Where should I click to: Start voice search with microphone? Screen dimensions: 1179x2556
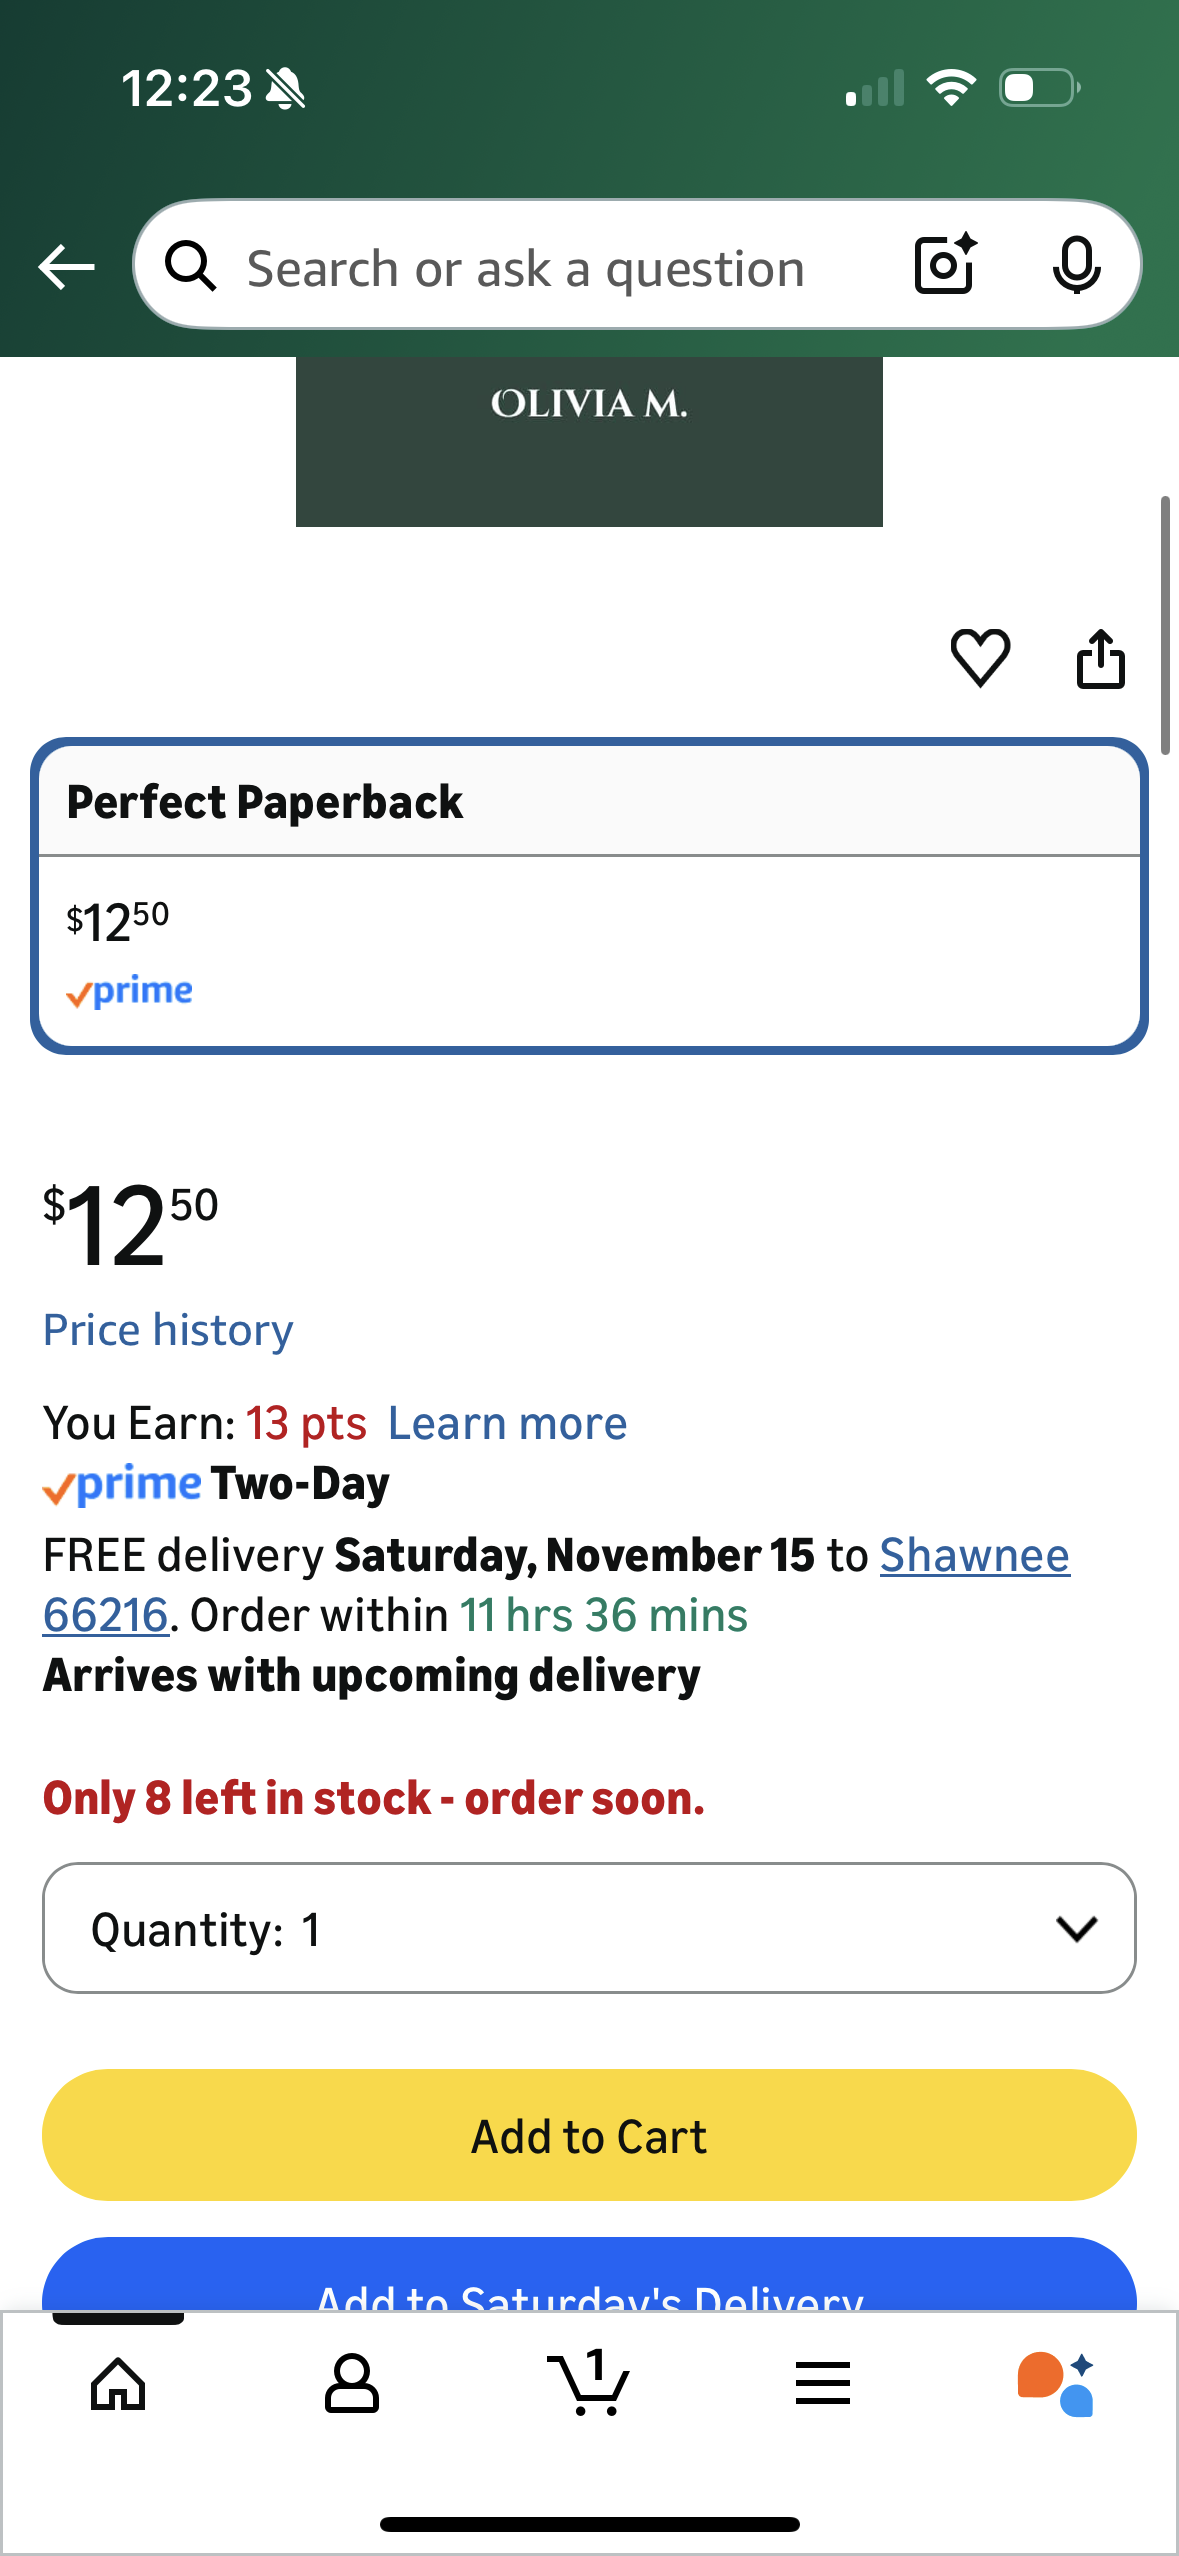click(x=1076, y=266)
